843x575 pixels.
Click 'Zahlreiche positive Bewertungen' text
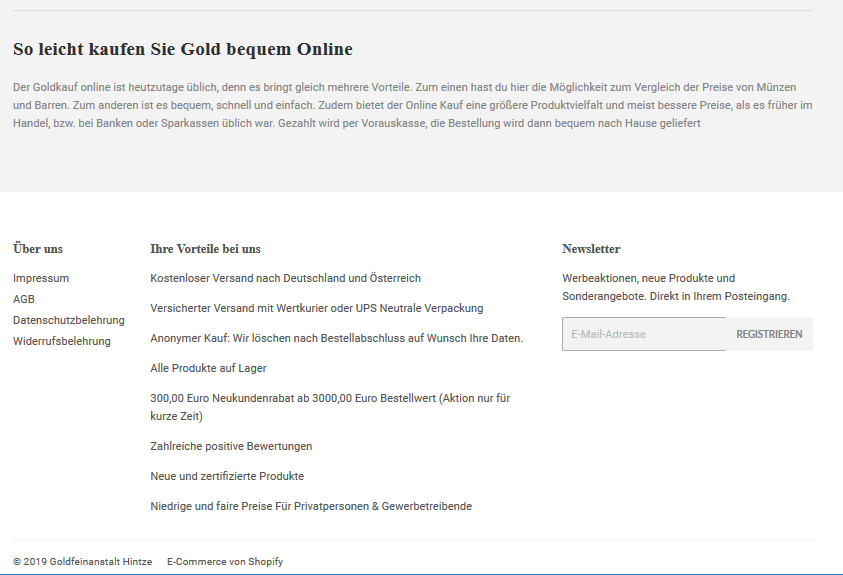[x=231, y=447]
